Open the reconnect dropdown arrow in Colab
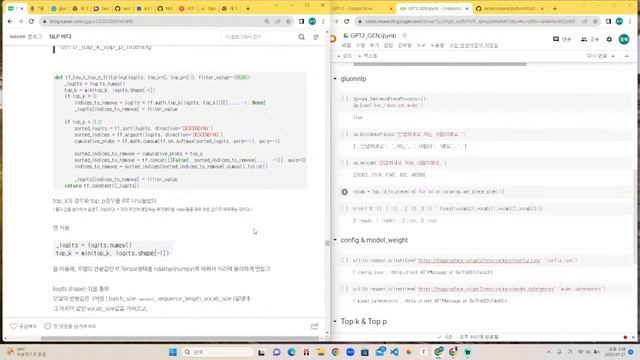Image resolution: width=640 pixels, height=360 pixels. click(613, 56)
